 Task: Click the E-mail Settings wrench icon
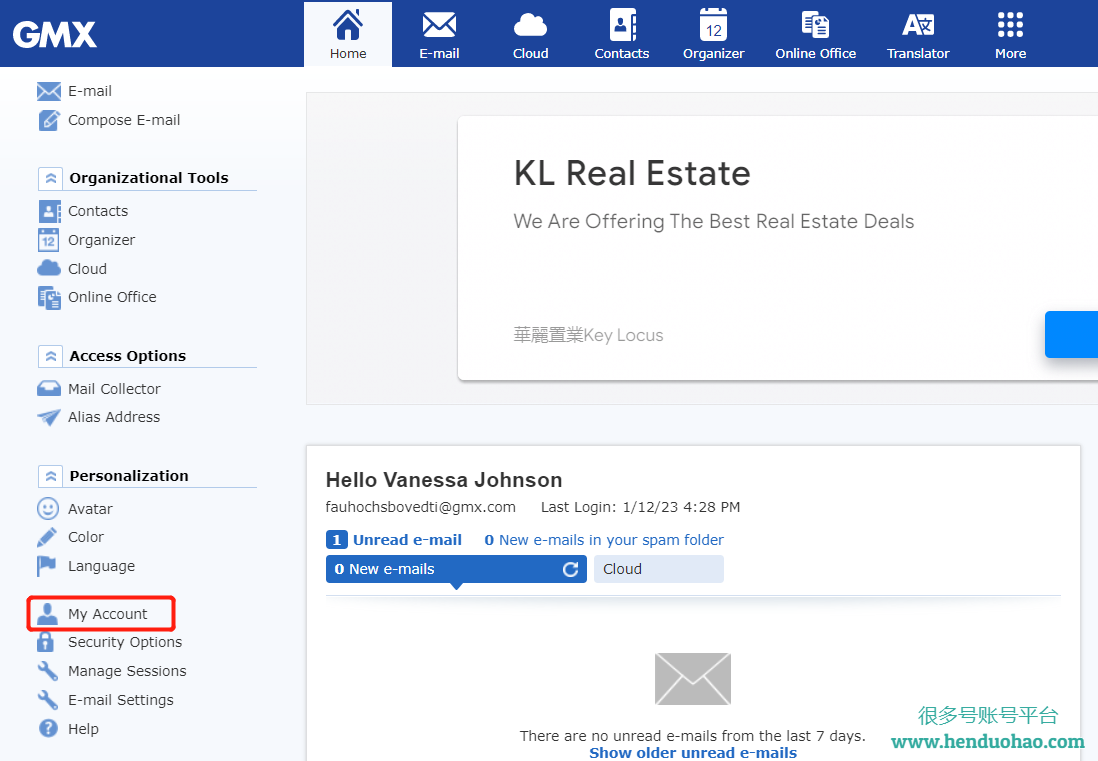click(48, 700)
